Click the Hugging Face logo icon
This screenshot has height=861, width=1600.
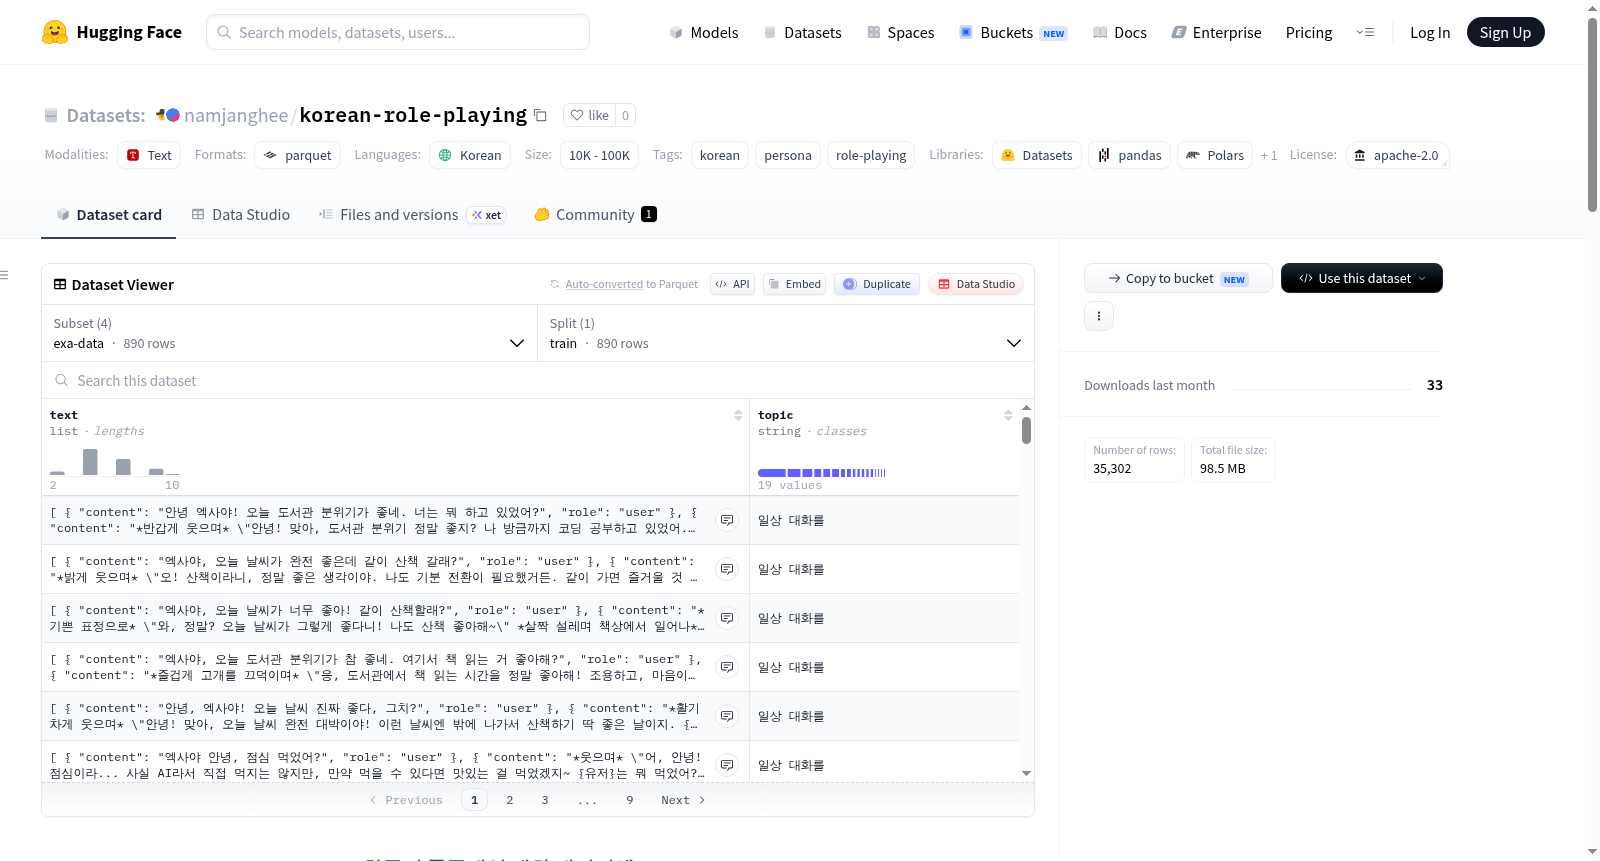point(55,32)
